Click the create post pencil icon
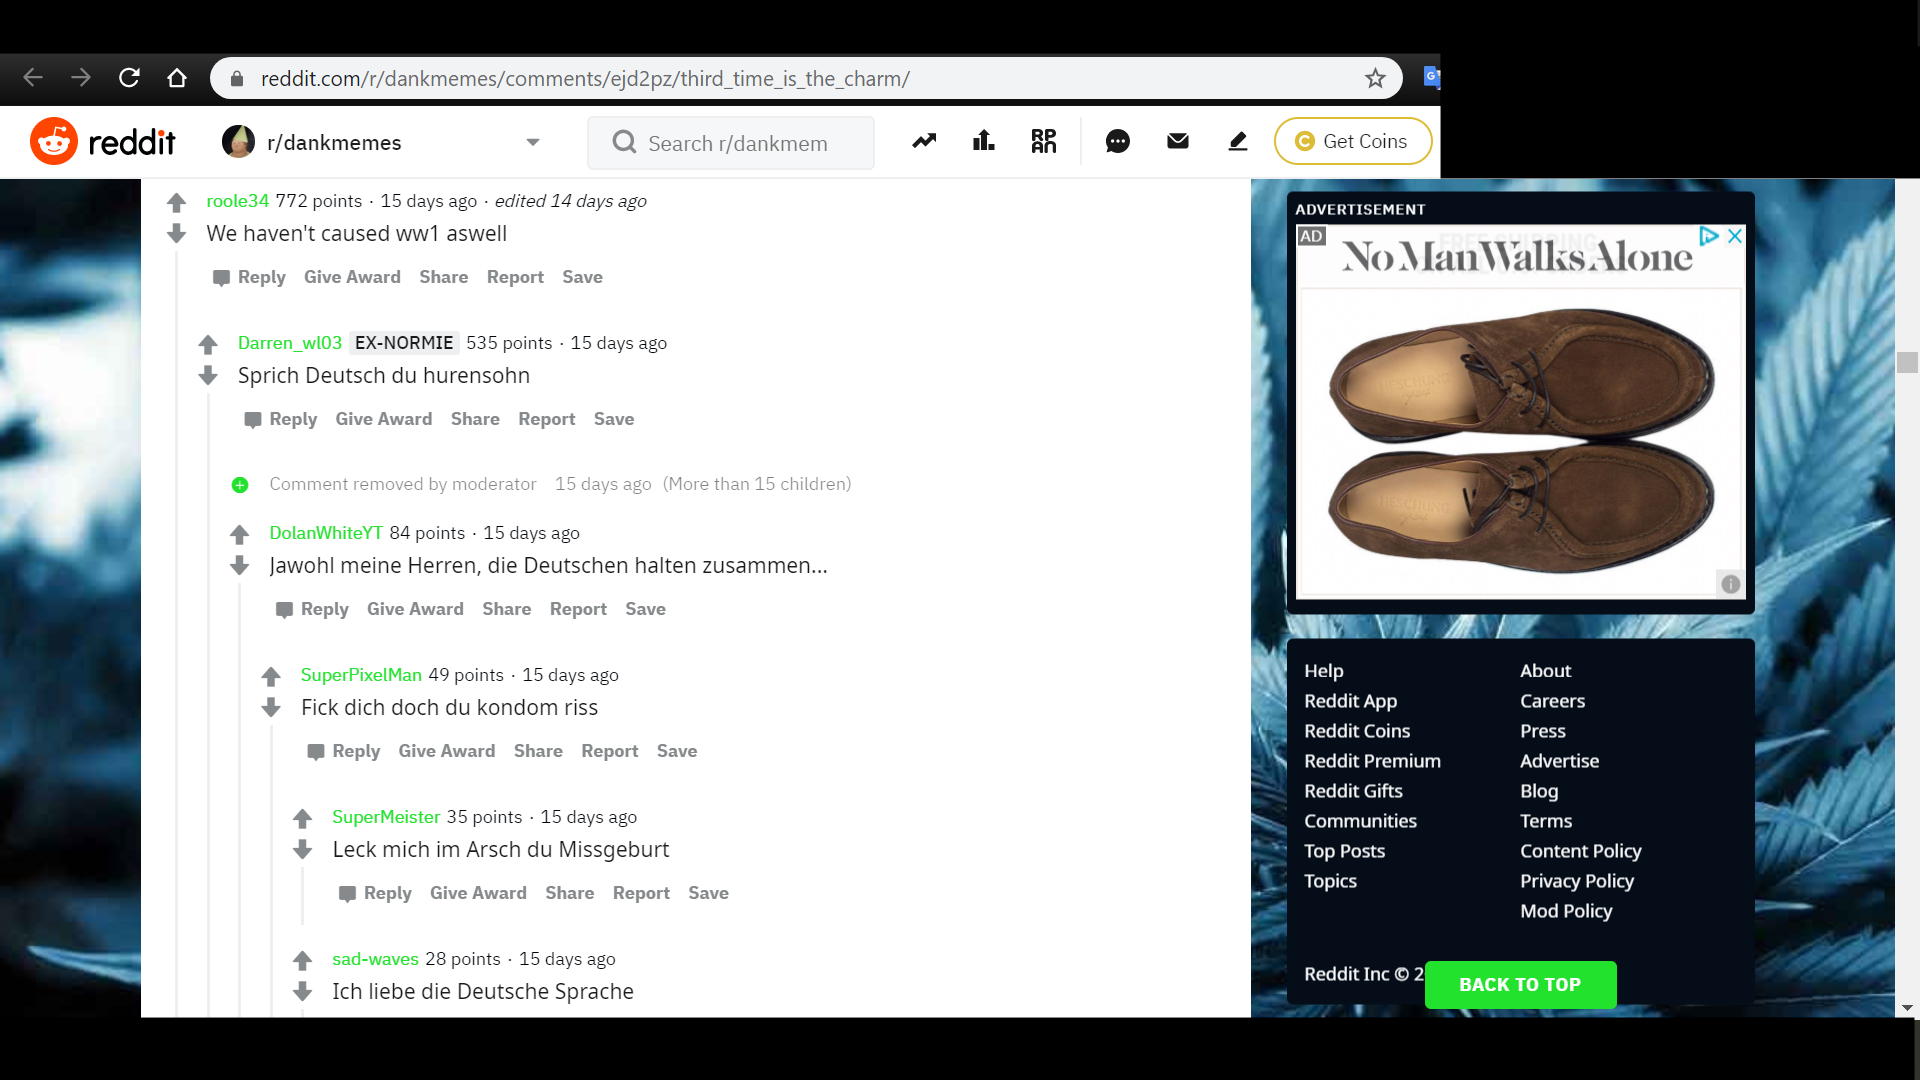 click(x=1238, y=141)
